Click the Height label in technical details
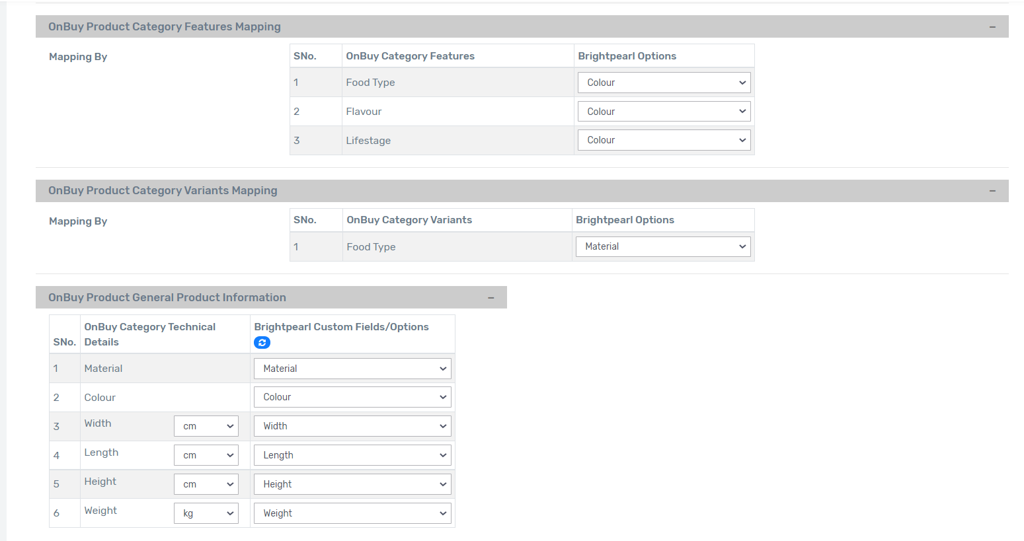Image resolution: width=1024 pixels, height=541 pixels. click(x=100, y=482)
